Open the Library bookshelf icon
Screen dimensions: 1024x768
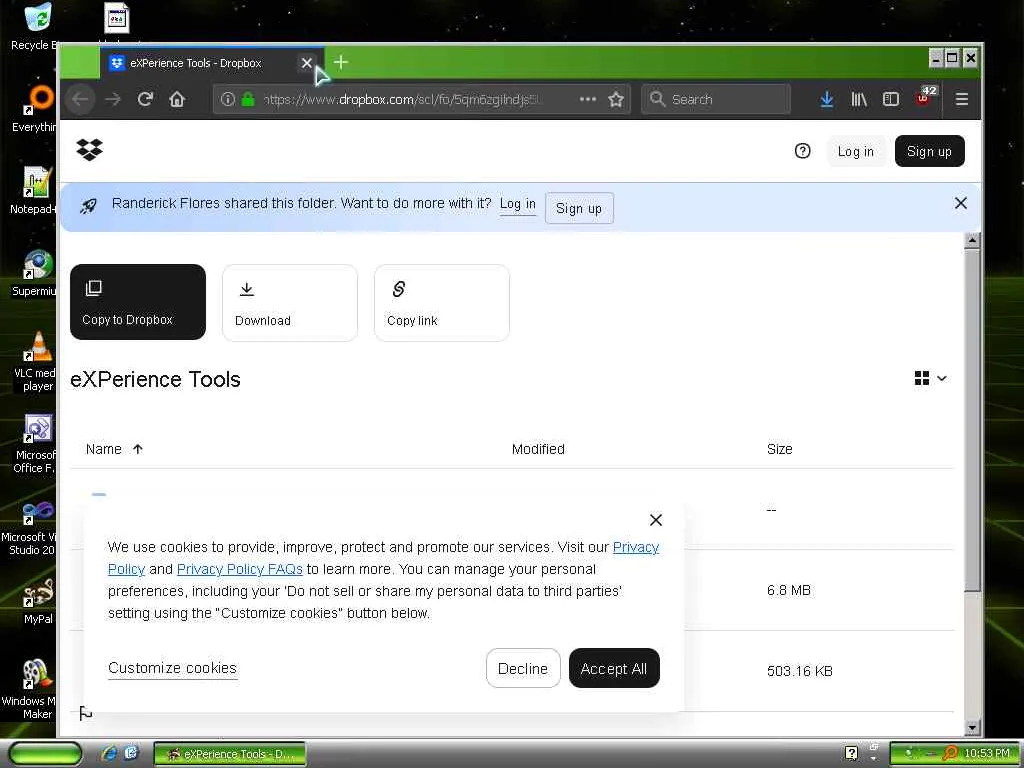point(859,99)
